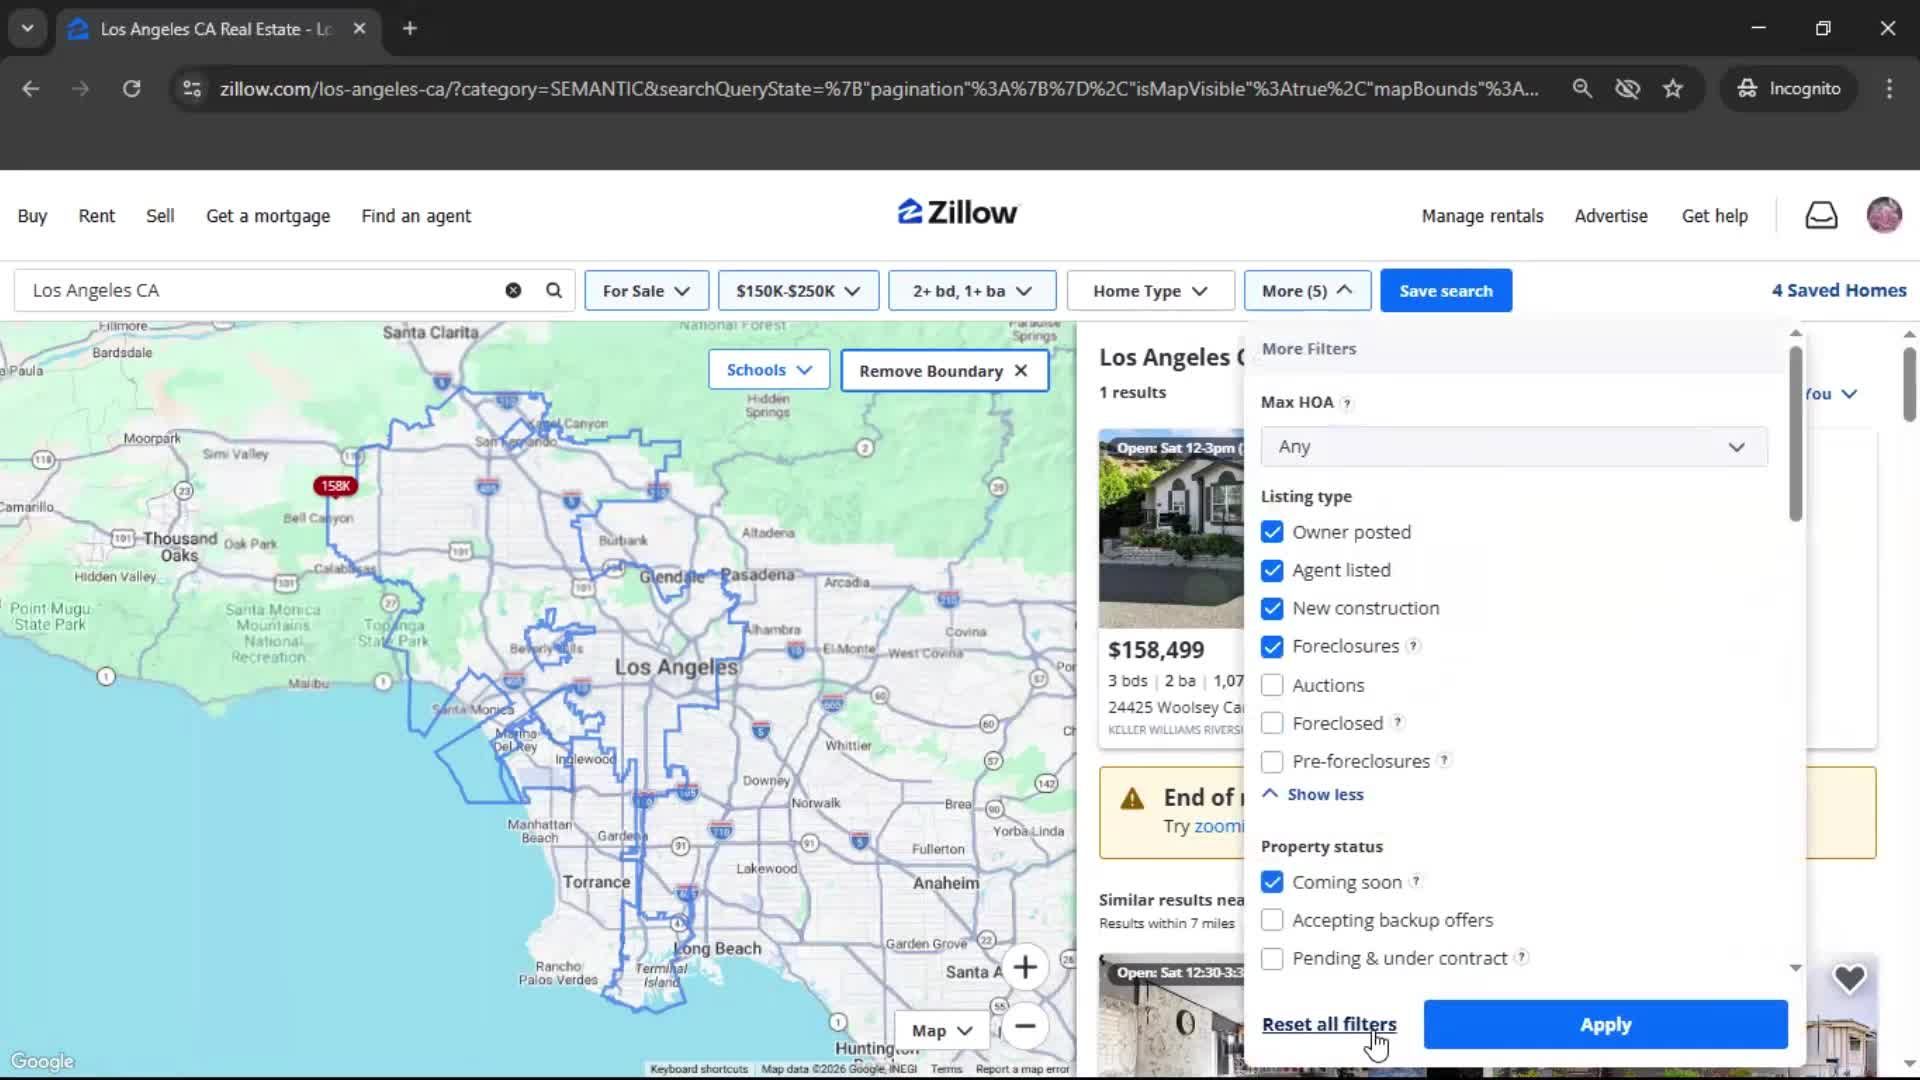Open the Max HOA Any dropdown

pyautogui.click(x=1513, y=447)
